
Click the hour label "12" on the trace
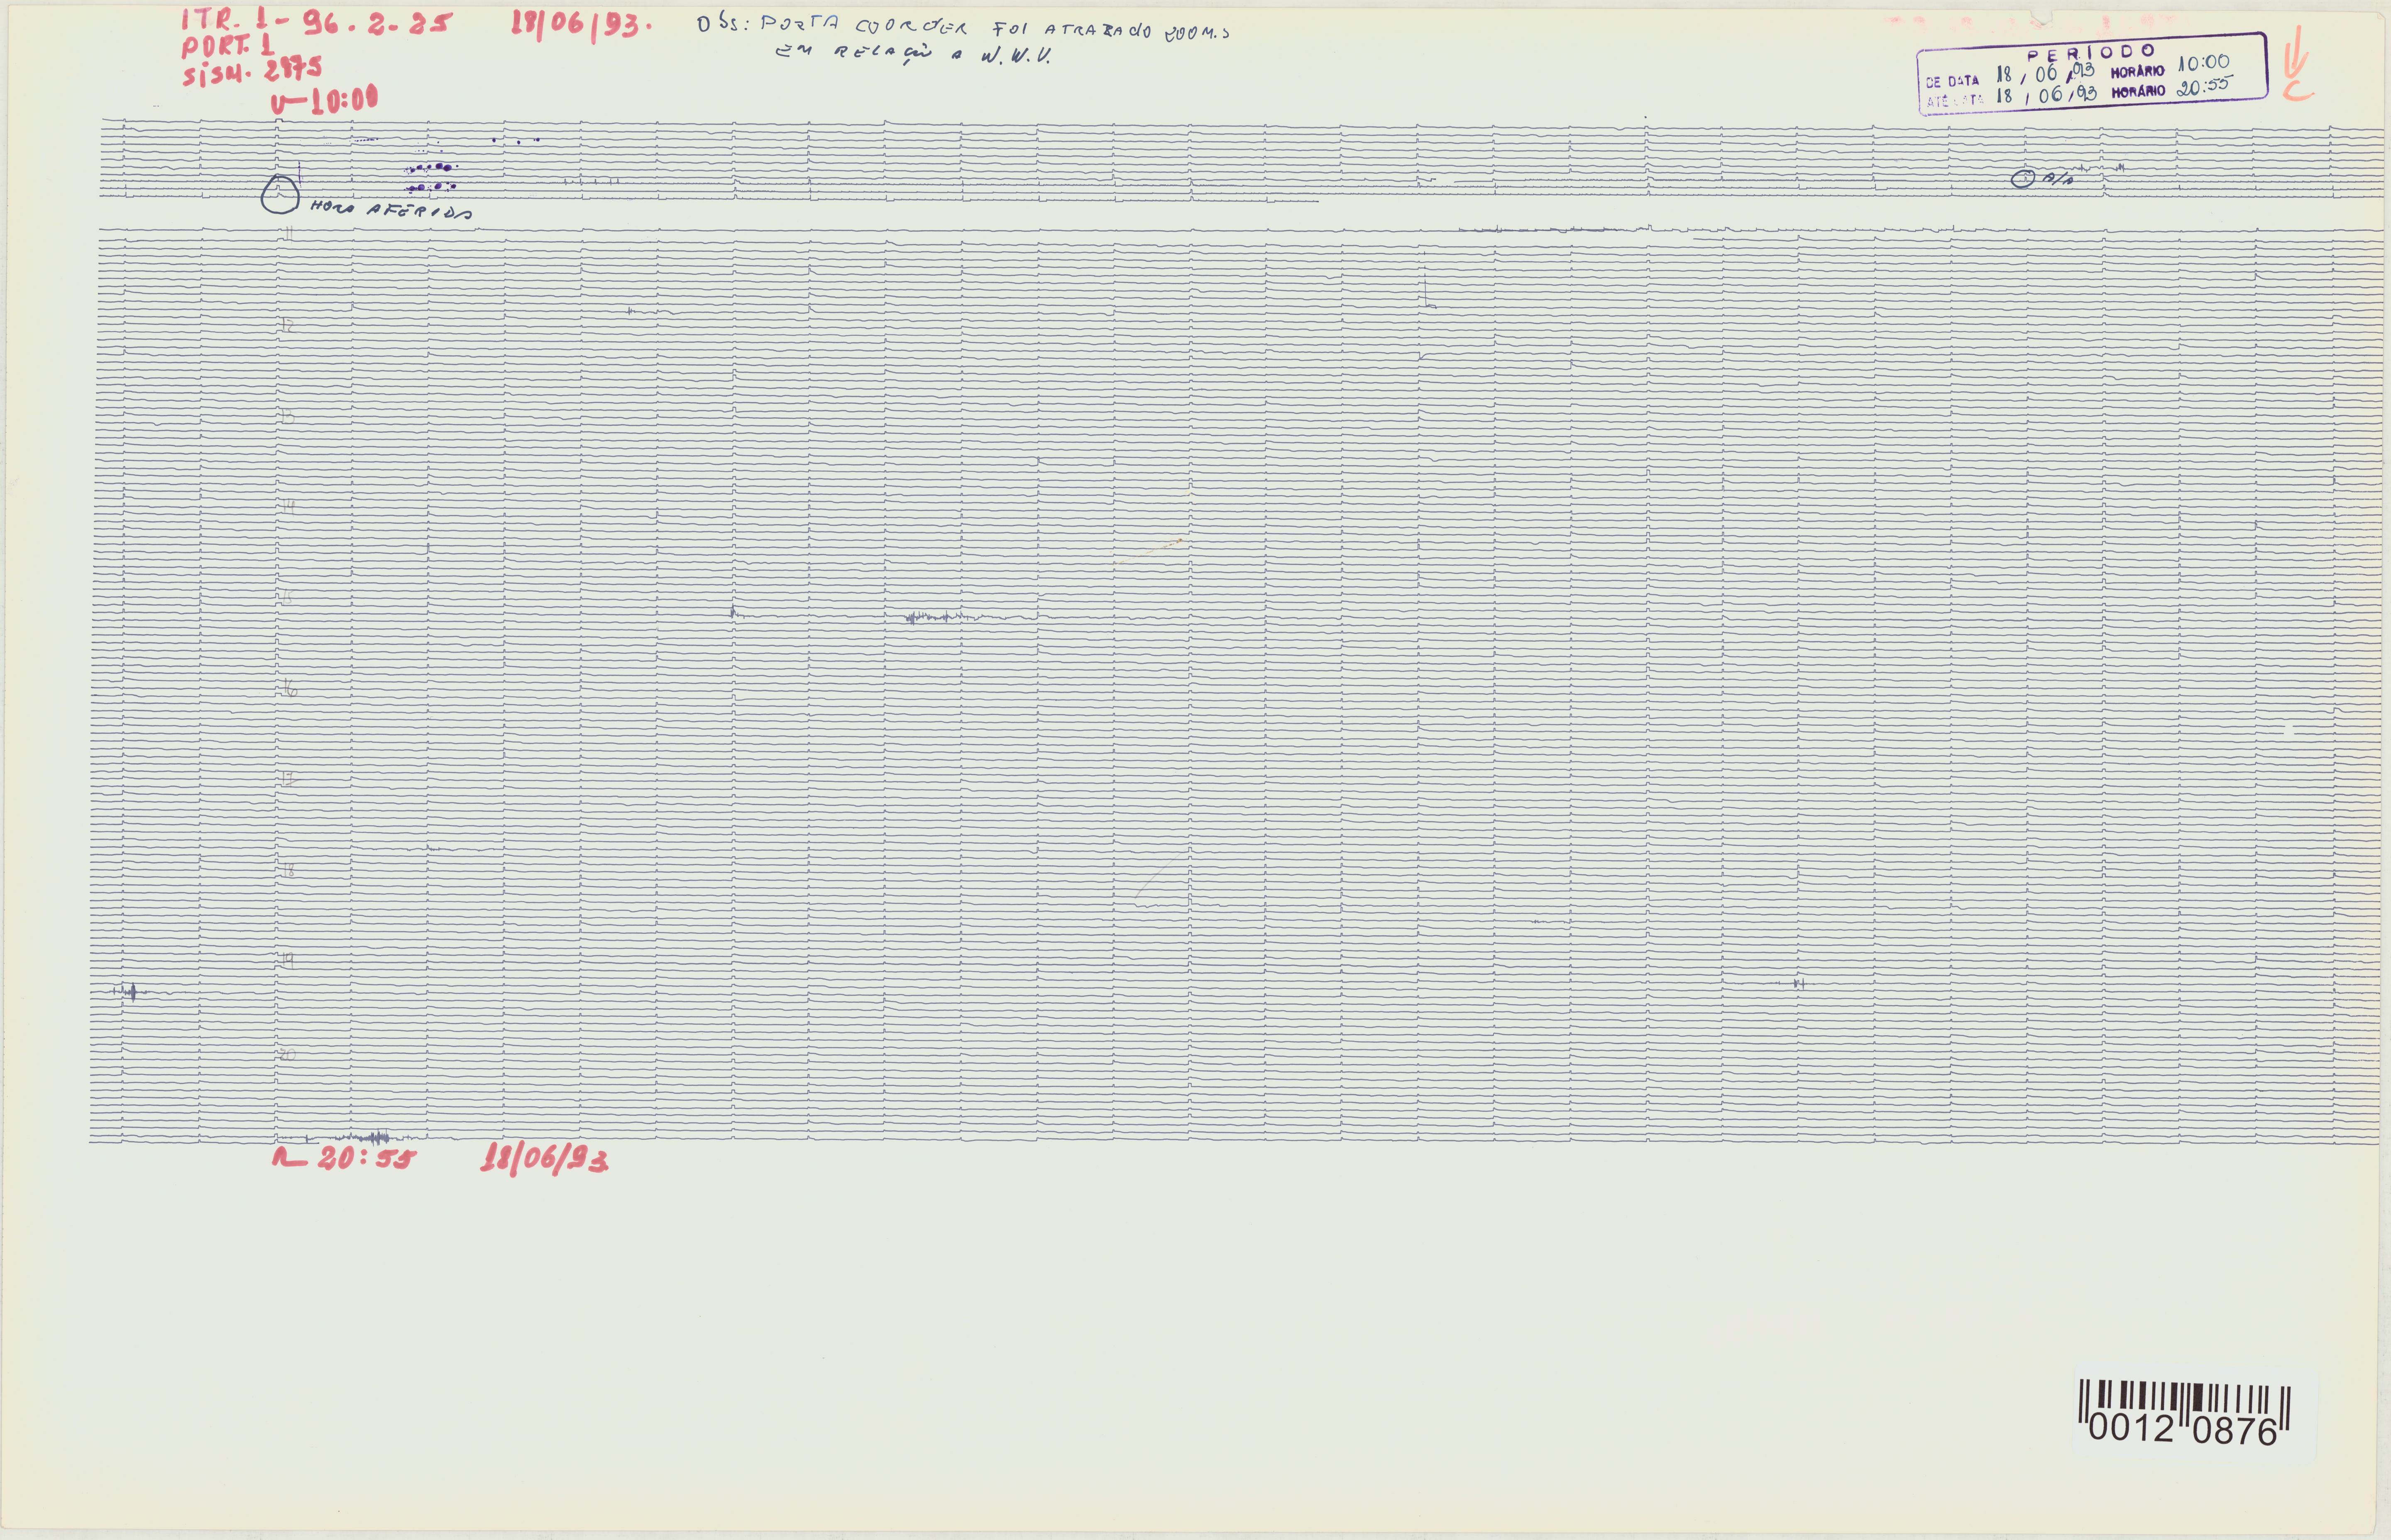click(x=286, y=325)
